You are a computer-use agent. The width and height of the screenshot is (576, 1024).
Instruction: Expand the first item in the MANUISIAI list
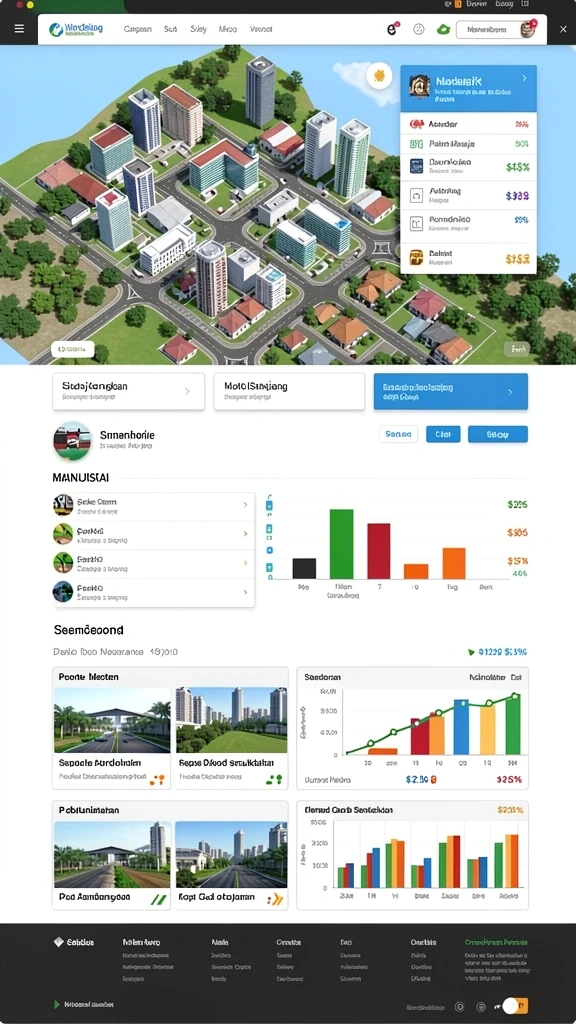coord(153,506)
